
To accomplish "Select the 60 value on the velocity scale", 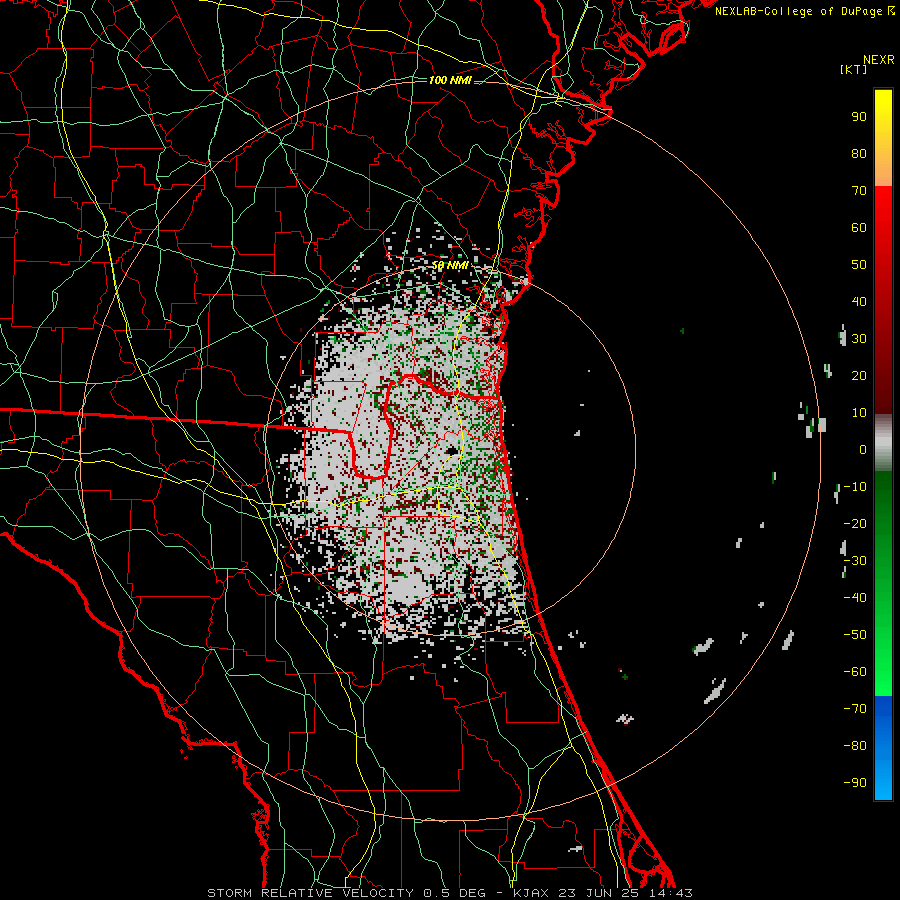I will 859,228.
